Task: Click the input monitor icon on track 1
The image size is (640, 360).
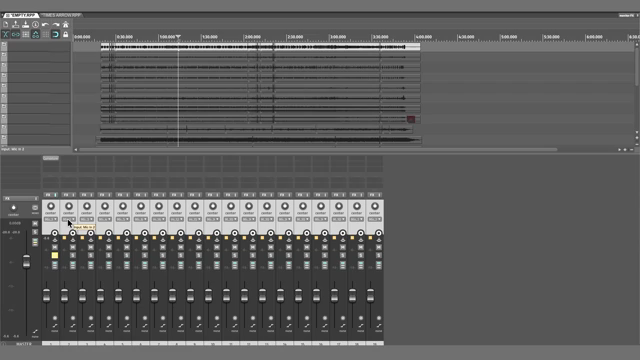Action: (55, 239)
